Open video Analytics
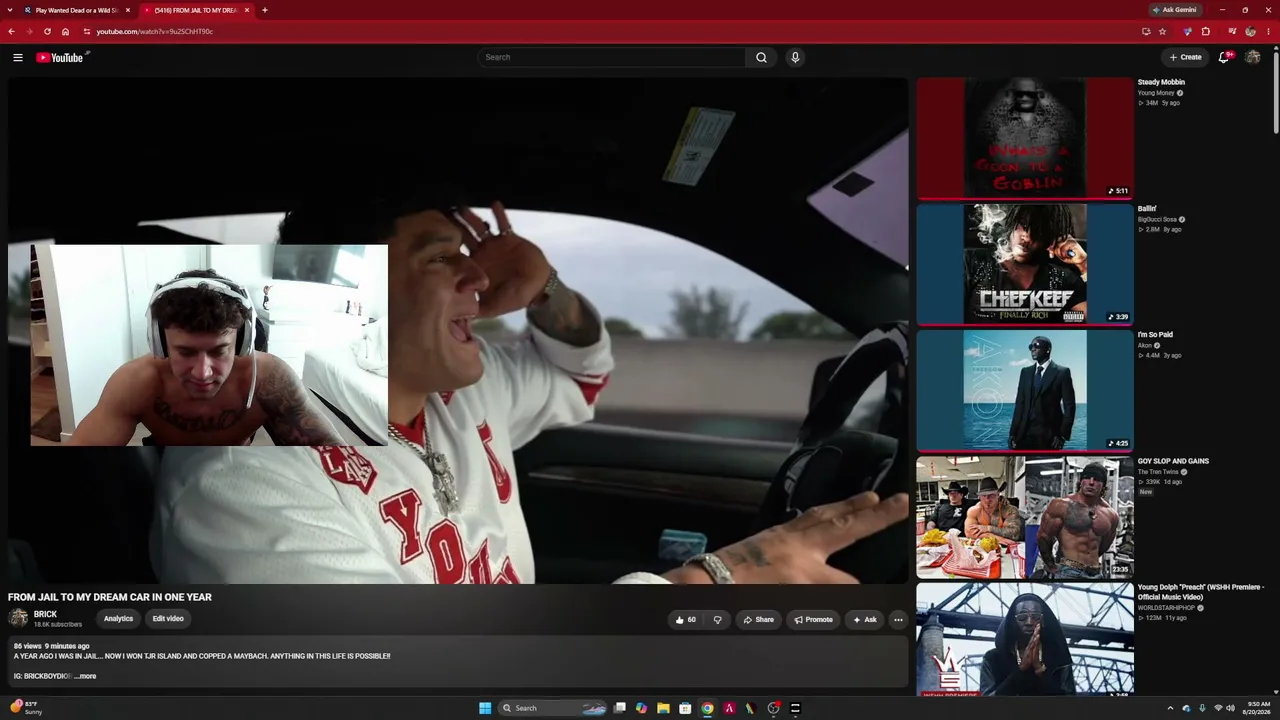The height and width of the screenshot is (720, 1280). point(118,619)
